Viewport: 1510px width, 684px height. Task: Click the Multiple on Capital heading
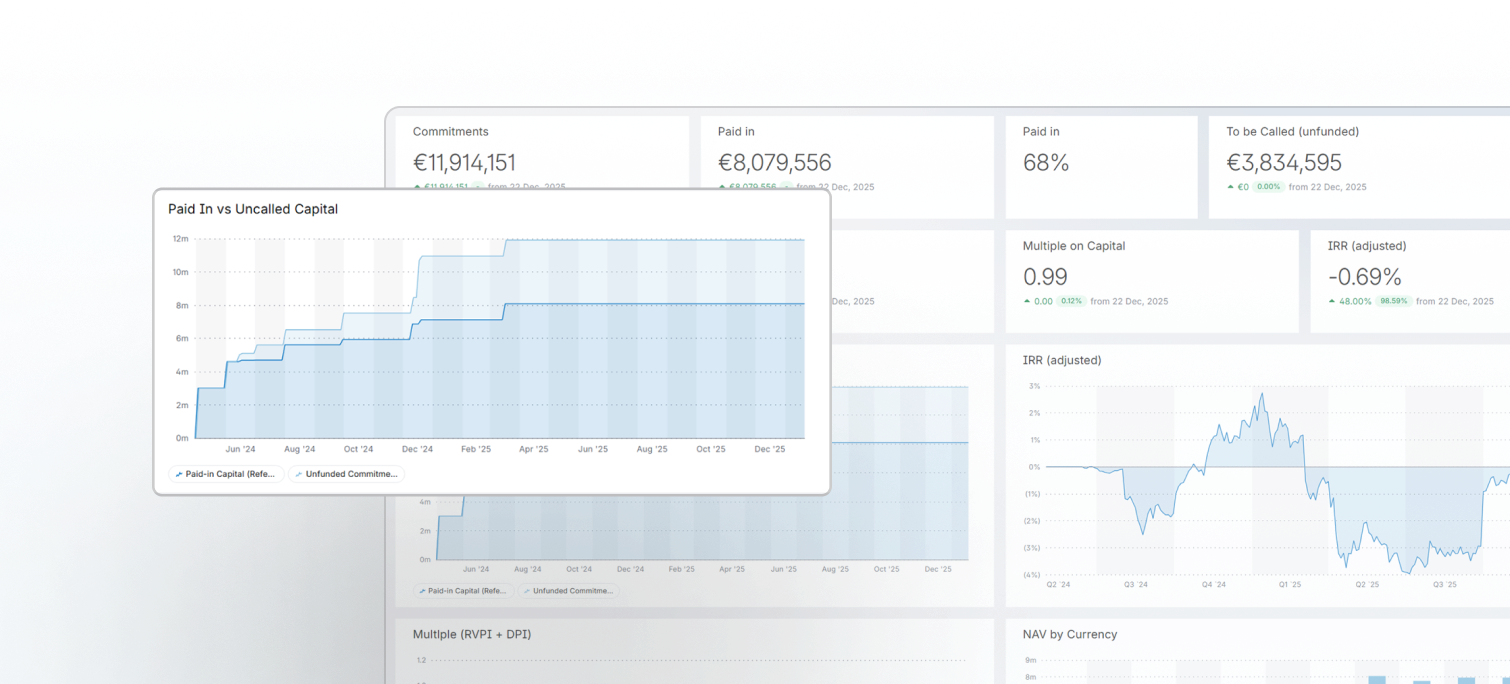click(x=1075, y=246)
